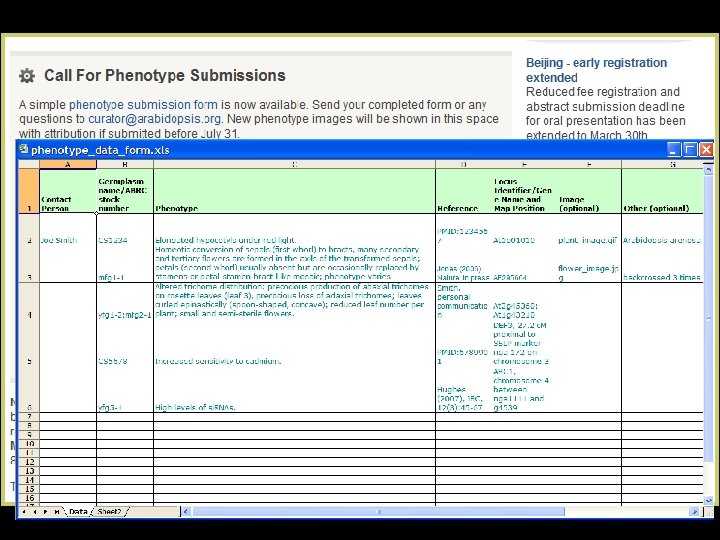Select row 16 header

(x=29, y=498)
